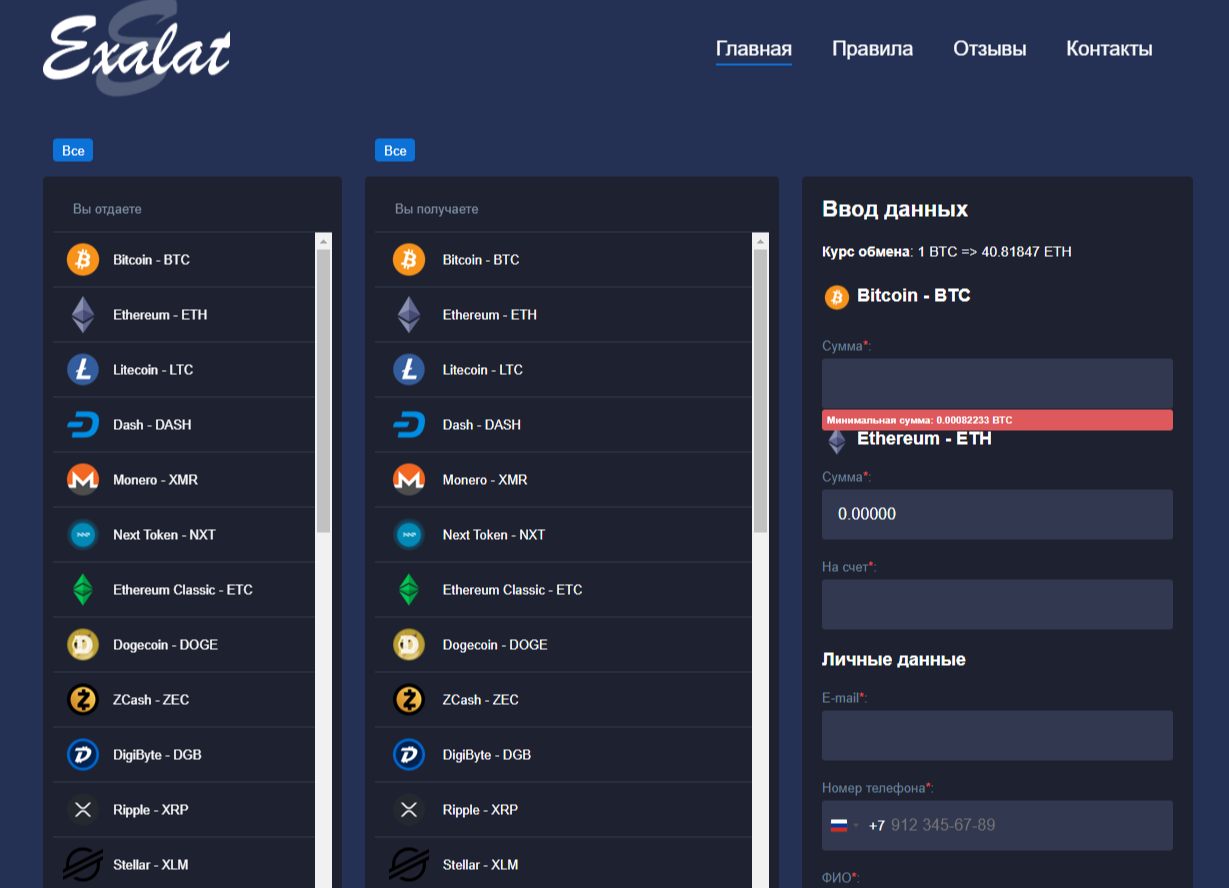Select 'Ripple - XRP' text in 'Вы получаете'

pyautogui.click(x=480, y=810)
